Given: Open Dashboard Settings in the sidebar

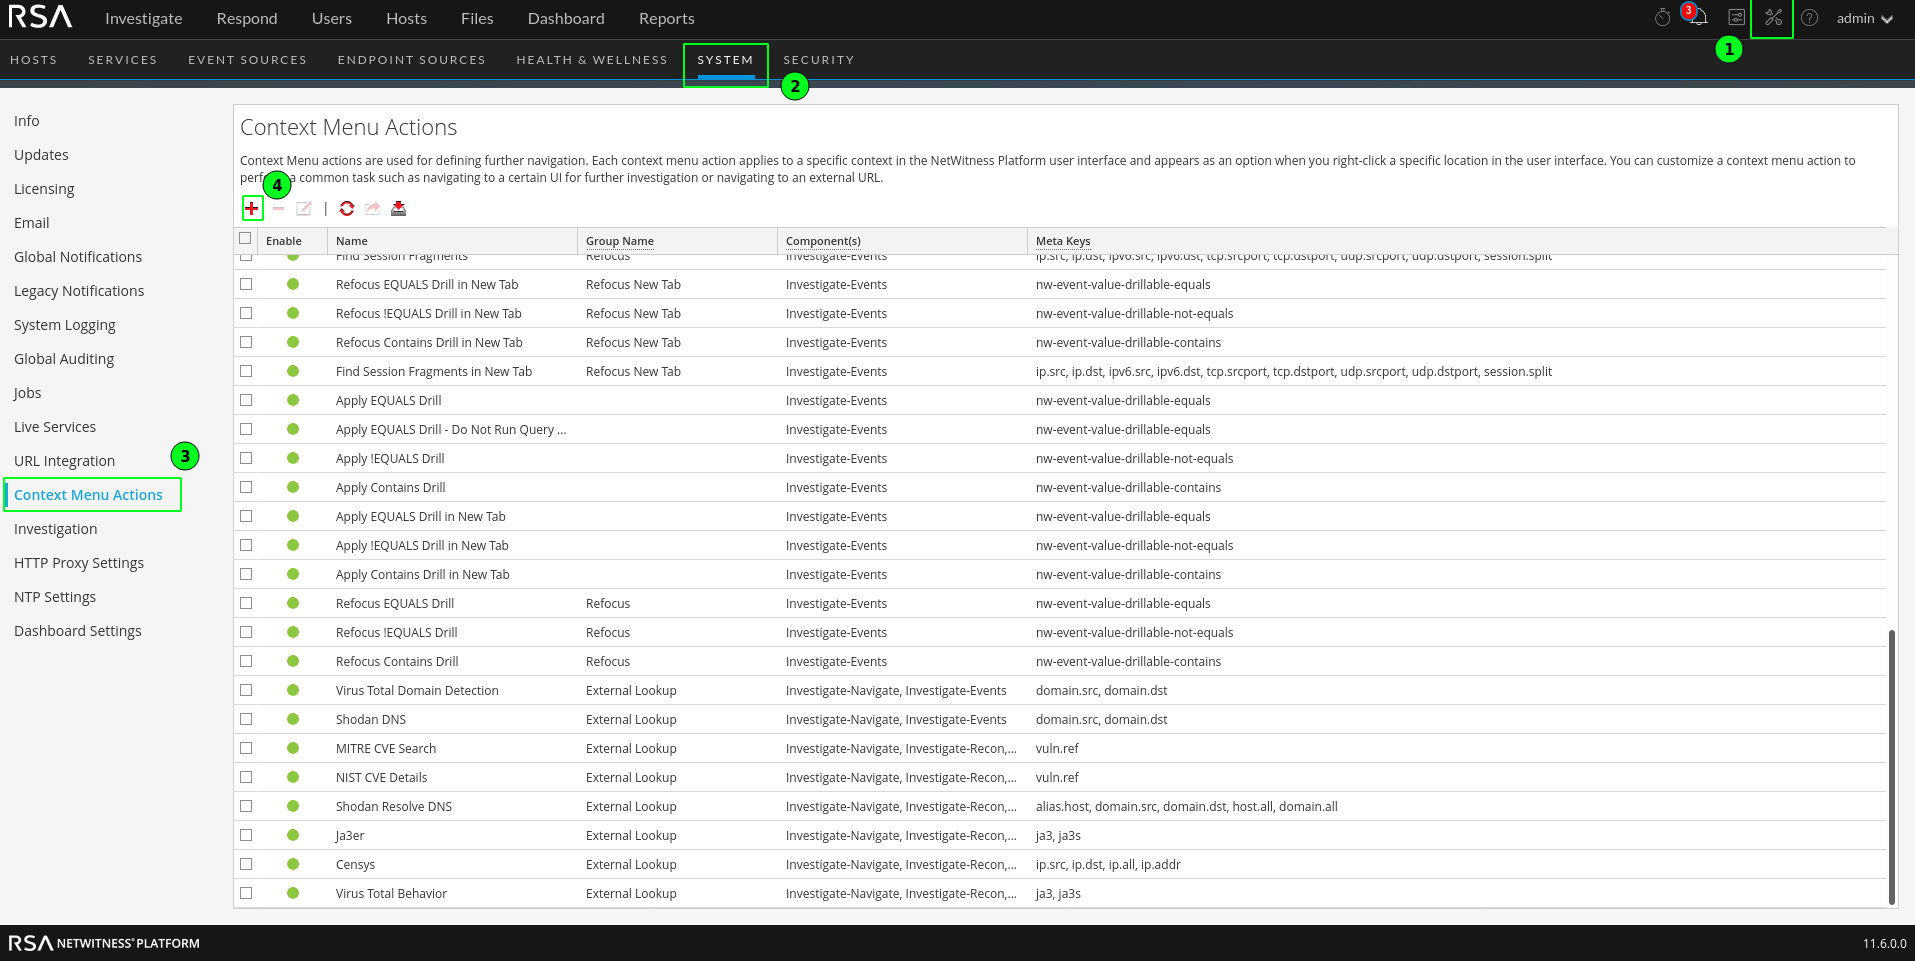Looking at the screenshot, I should click(x=77, y=630).
